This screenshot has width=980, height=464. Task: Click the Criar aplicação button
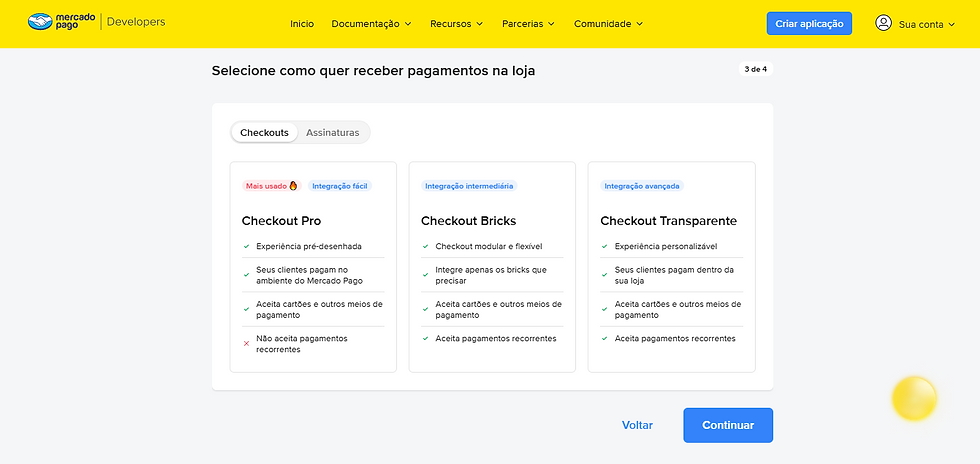tap(809, 24)
